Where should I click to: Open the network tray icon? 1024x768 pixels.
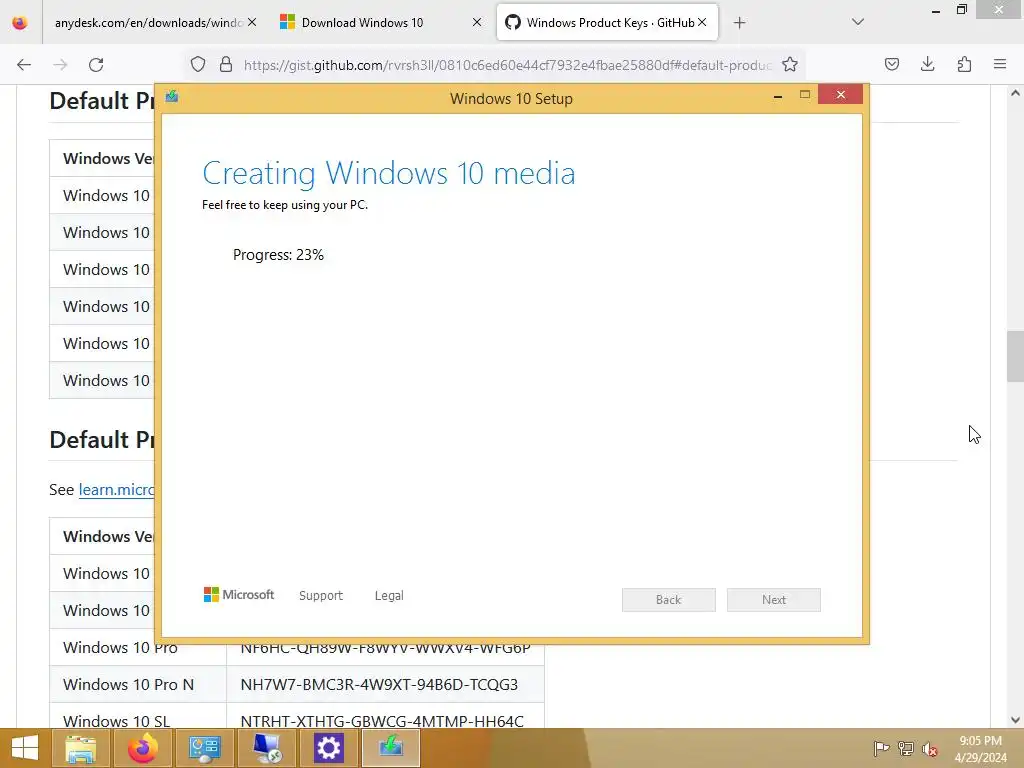click(906, 748)
